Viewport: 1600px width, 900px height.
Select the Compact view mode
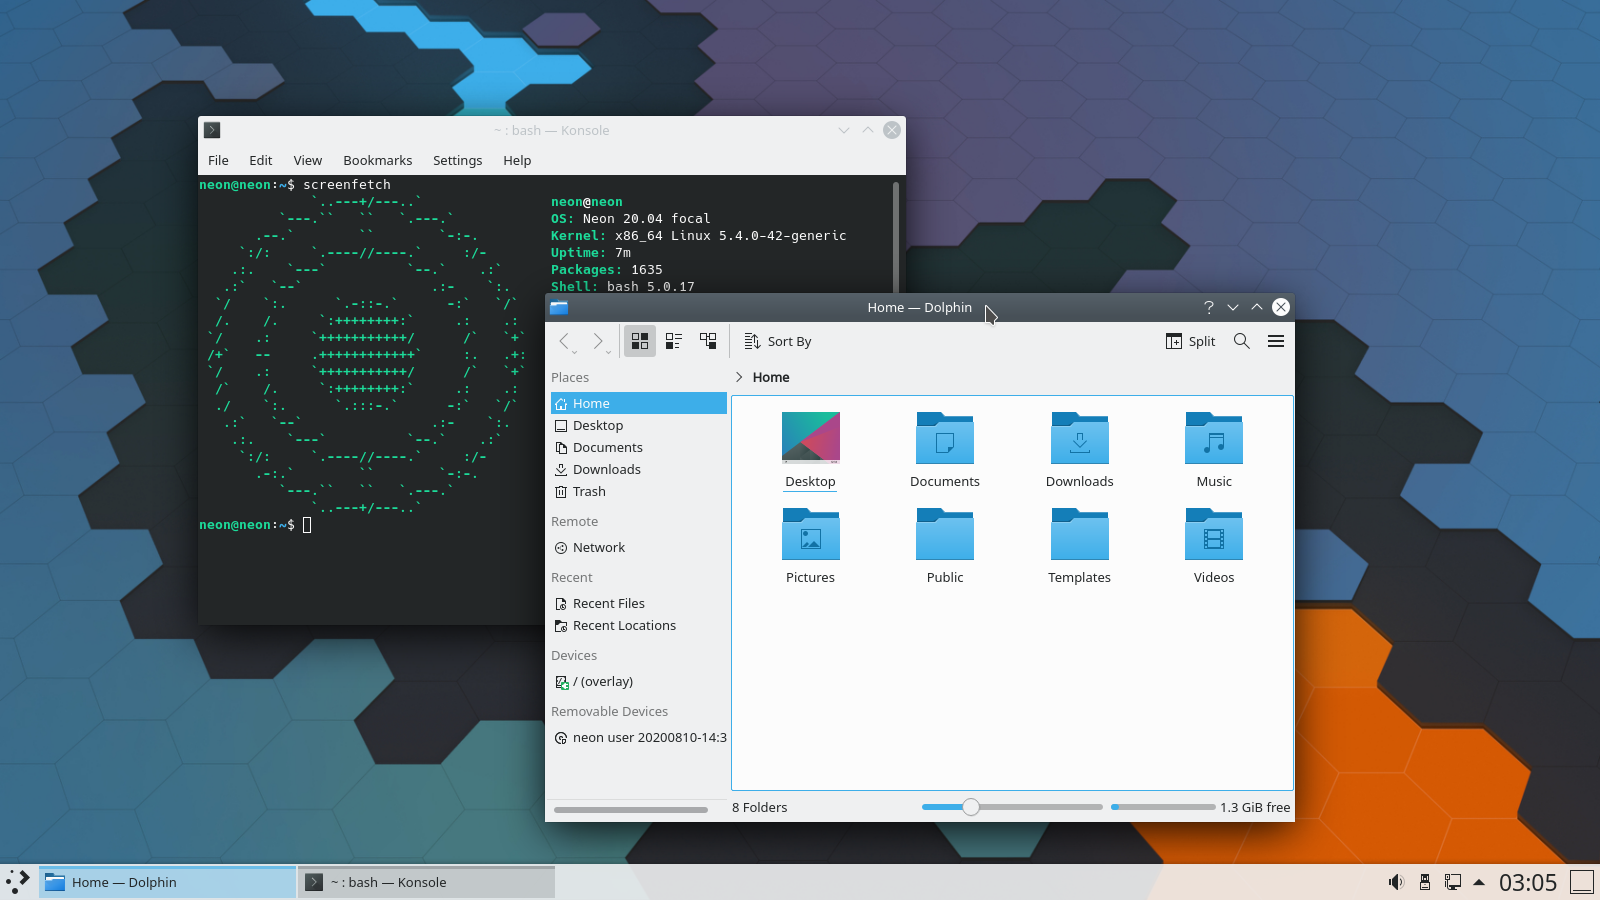tap(674, 341)
